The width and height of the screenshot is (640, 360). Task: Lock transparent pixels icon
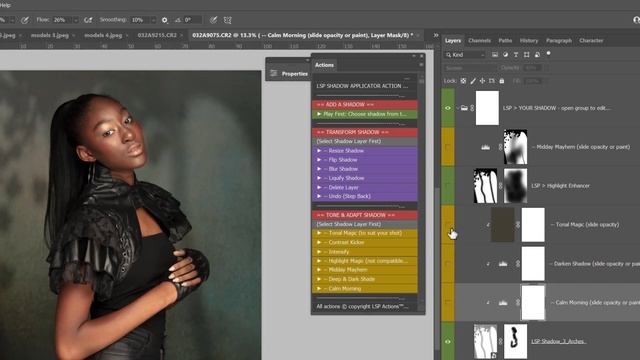point(463,81)
